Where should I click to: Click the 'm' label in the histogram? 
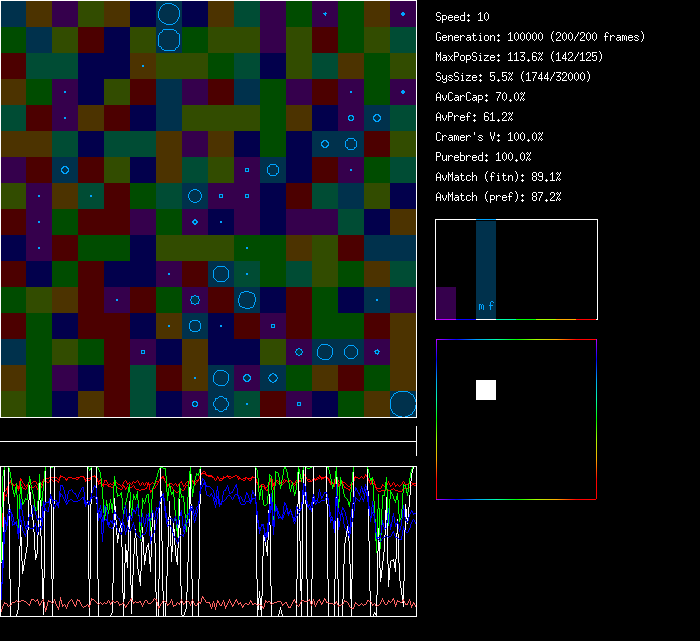pyautogui.click(x=481, y=306)
